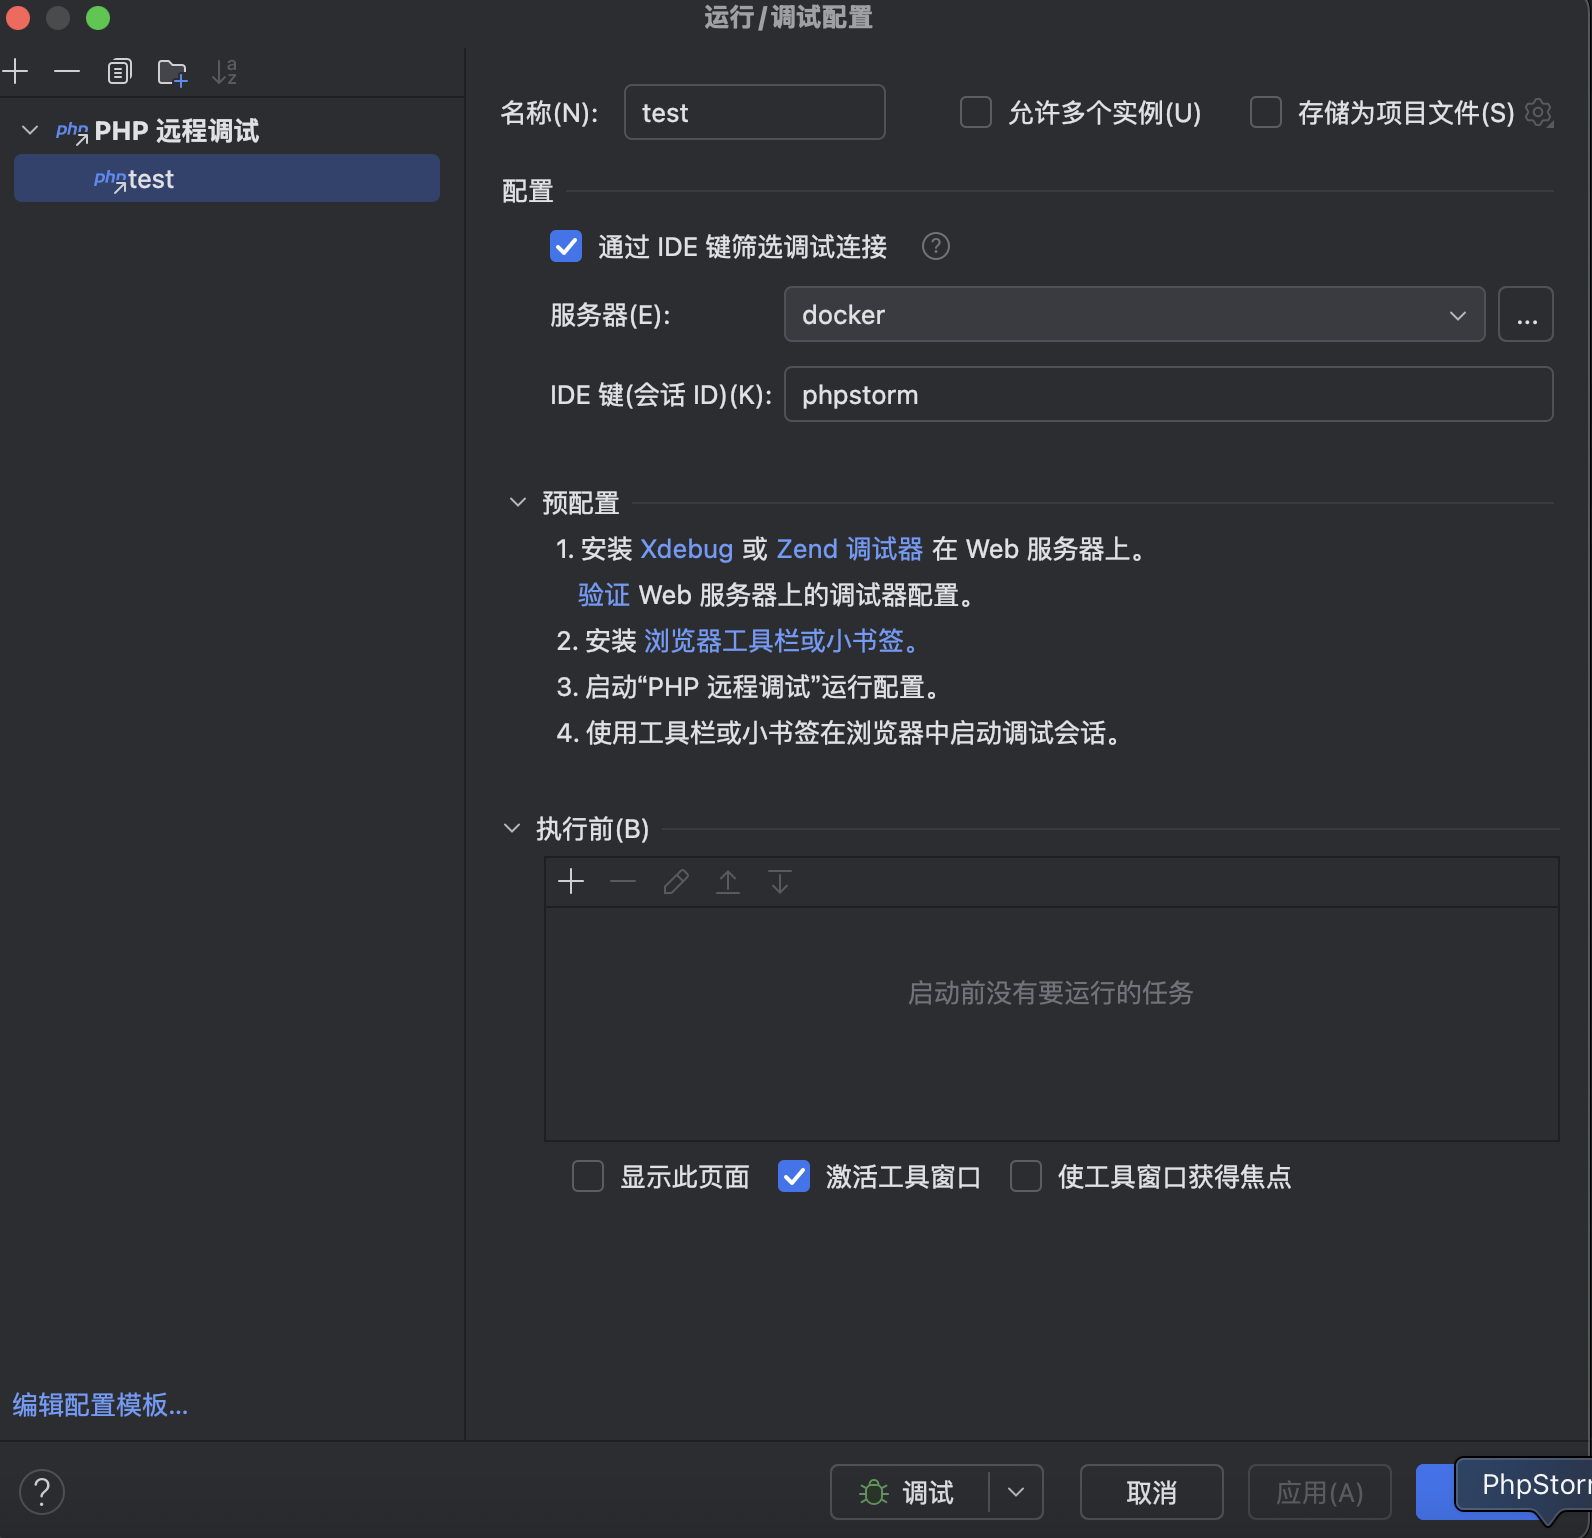The height and width of the screenshot is (1538, 1592).
Task: Open server settings with the ellipsis button
Action: (1525, 315)
